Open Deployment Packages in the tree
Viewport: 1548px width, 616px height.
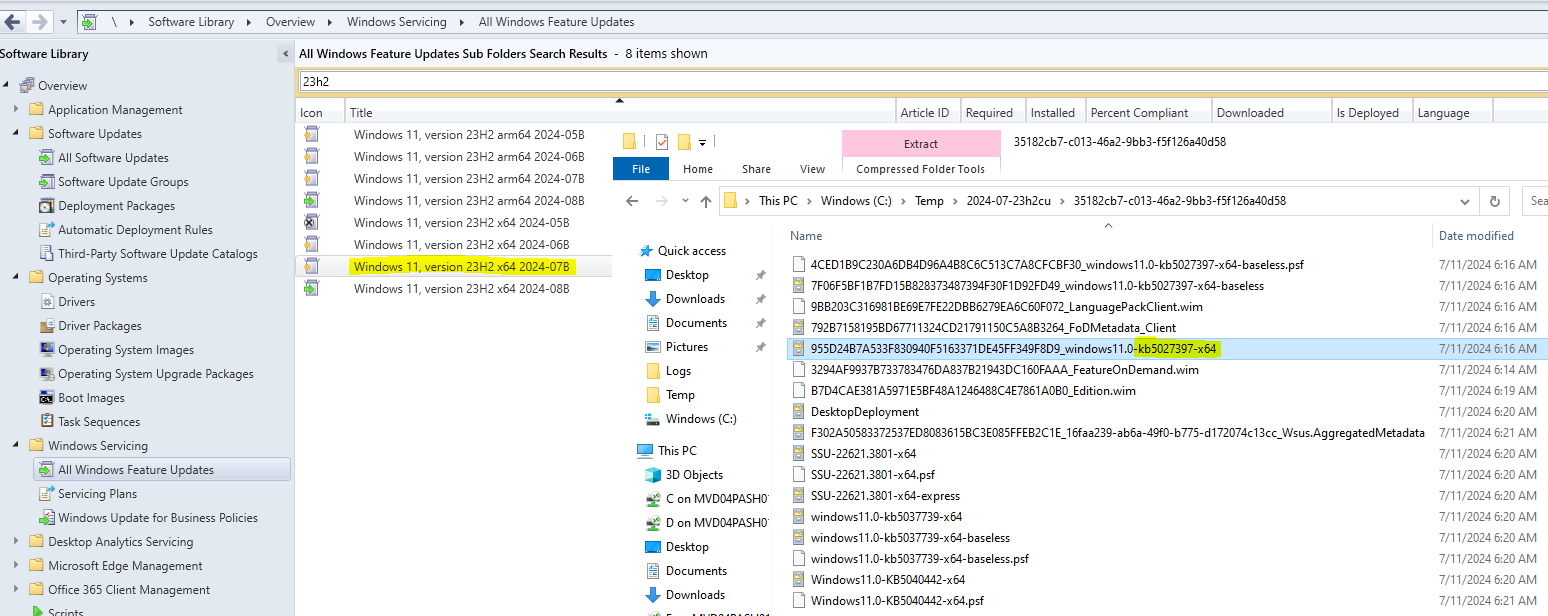(x=116, y=206)
